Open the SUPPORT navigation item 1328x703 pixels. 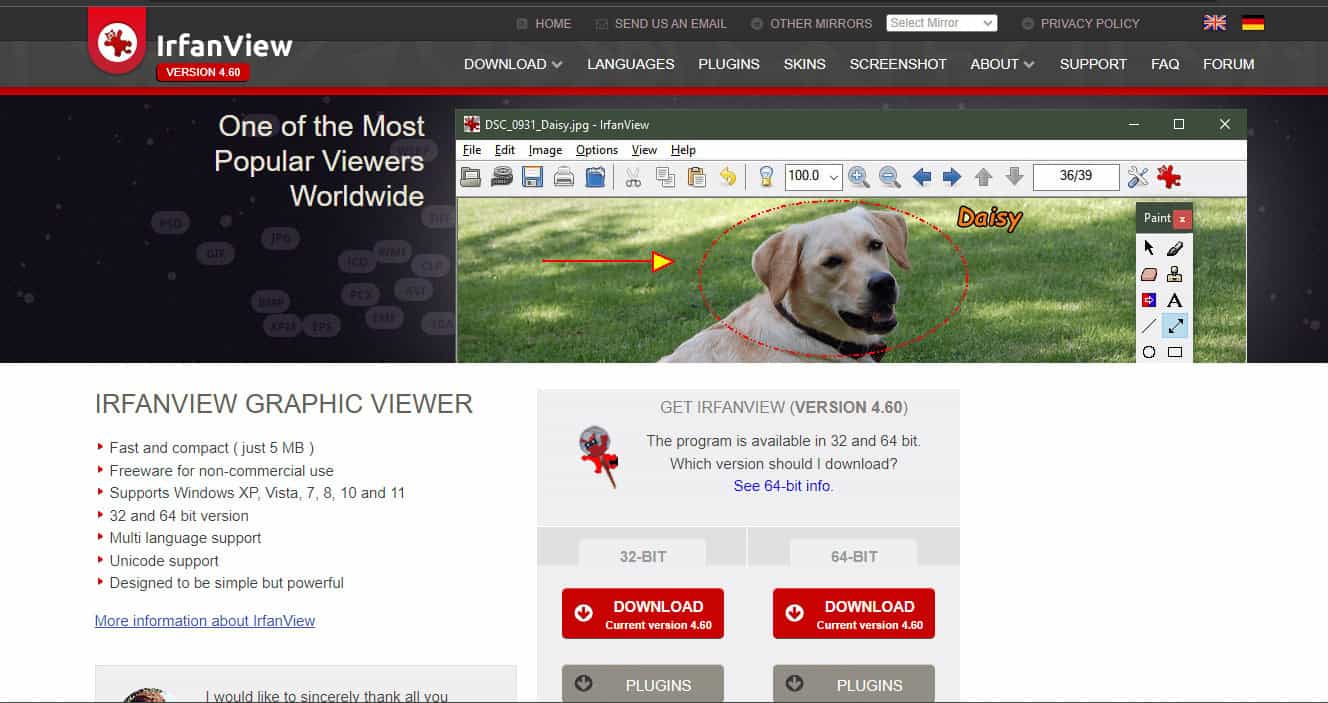tap(1093, 64)
